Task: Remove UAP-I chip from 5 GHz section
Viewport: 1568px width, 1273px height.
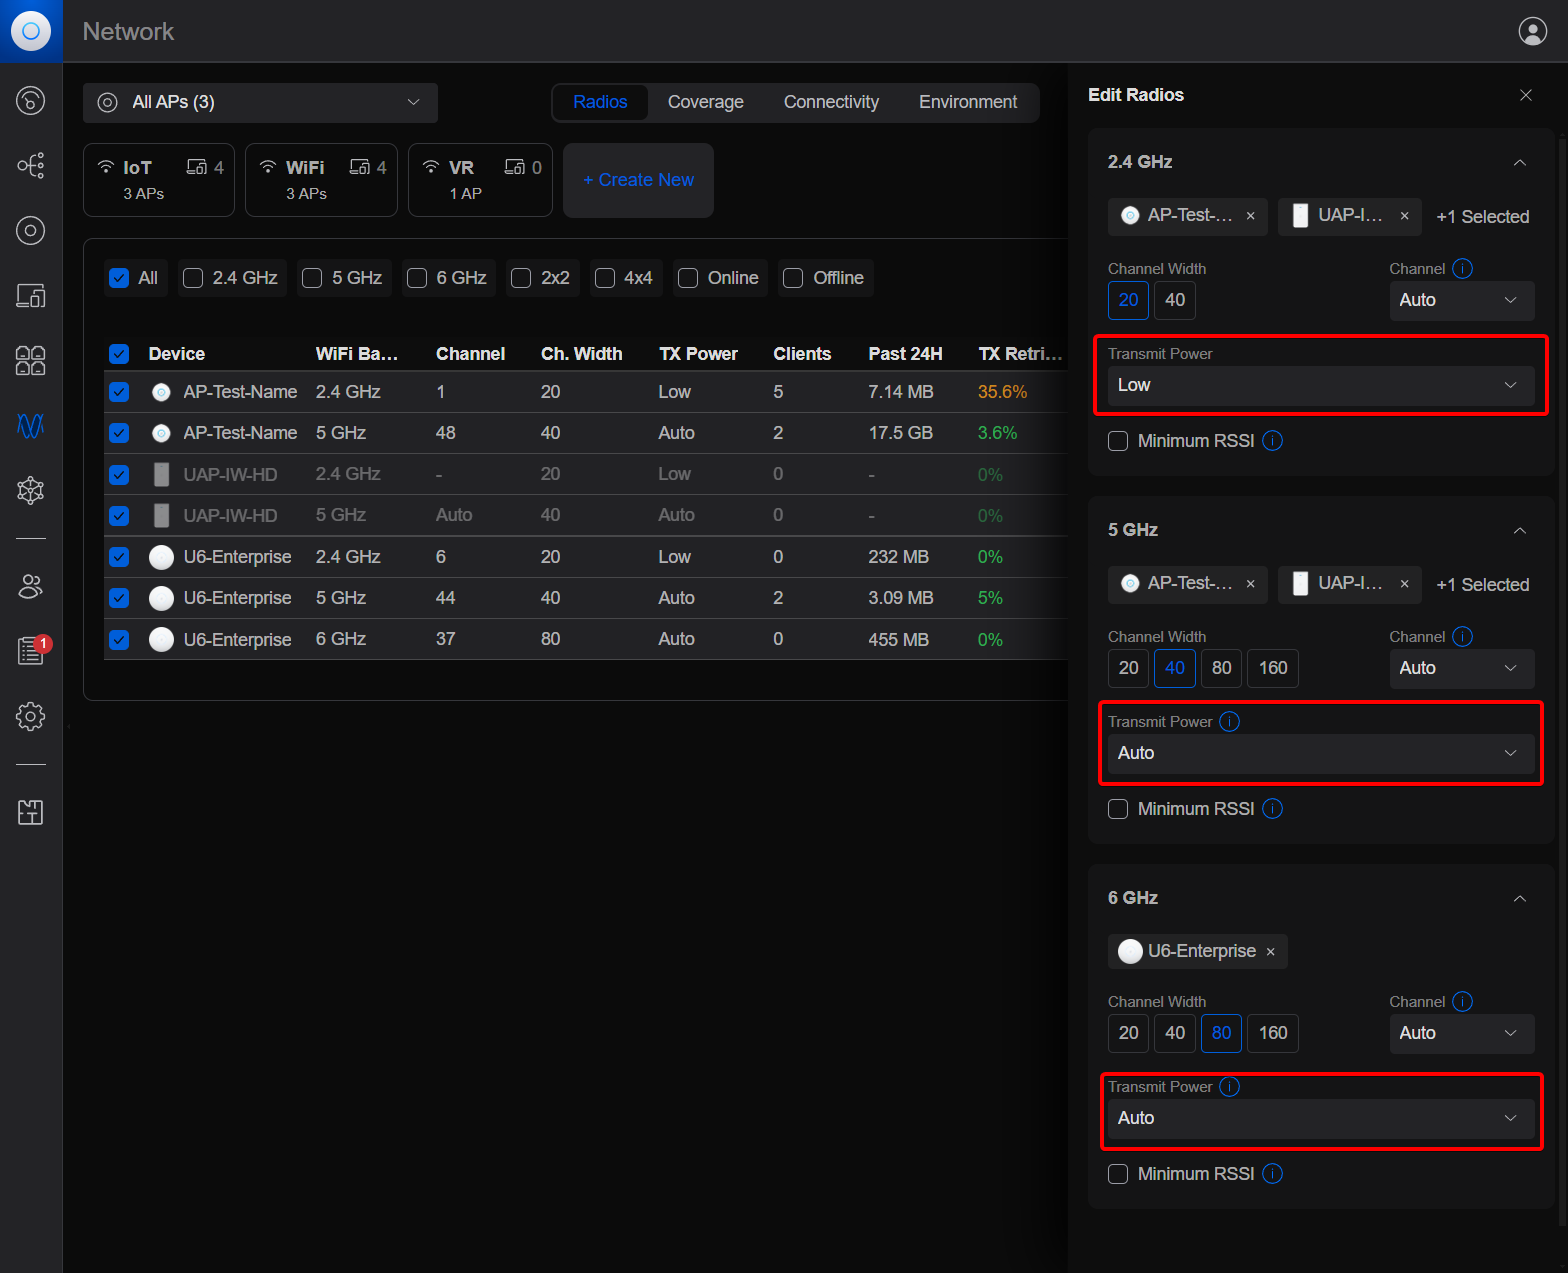Action: 1404,584
